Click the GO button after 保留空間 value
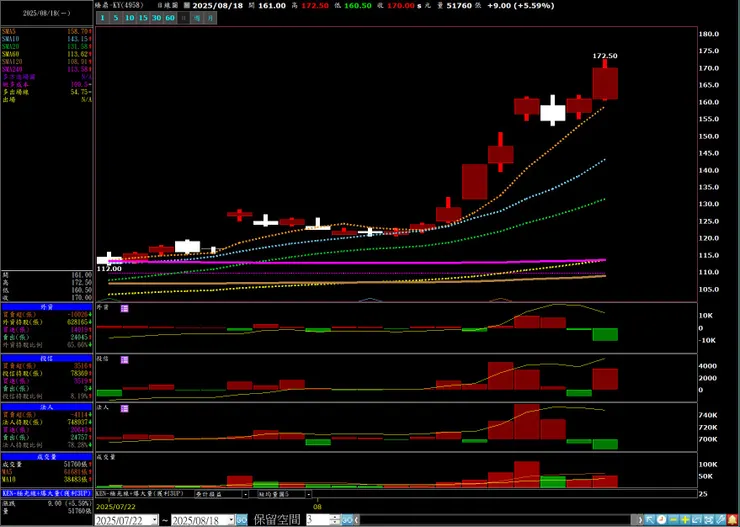 click(347, 520)
